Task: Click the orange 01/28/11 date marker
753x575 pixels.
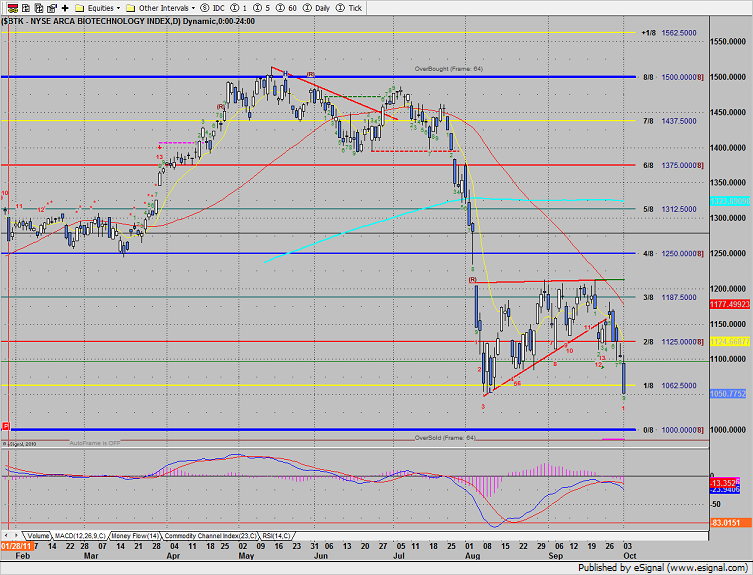Action: pyautogui.click(x=16, y=546)
